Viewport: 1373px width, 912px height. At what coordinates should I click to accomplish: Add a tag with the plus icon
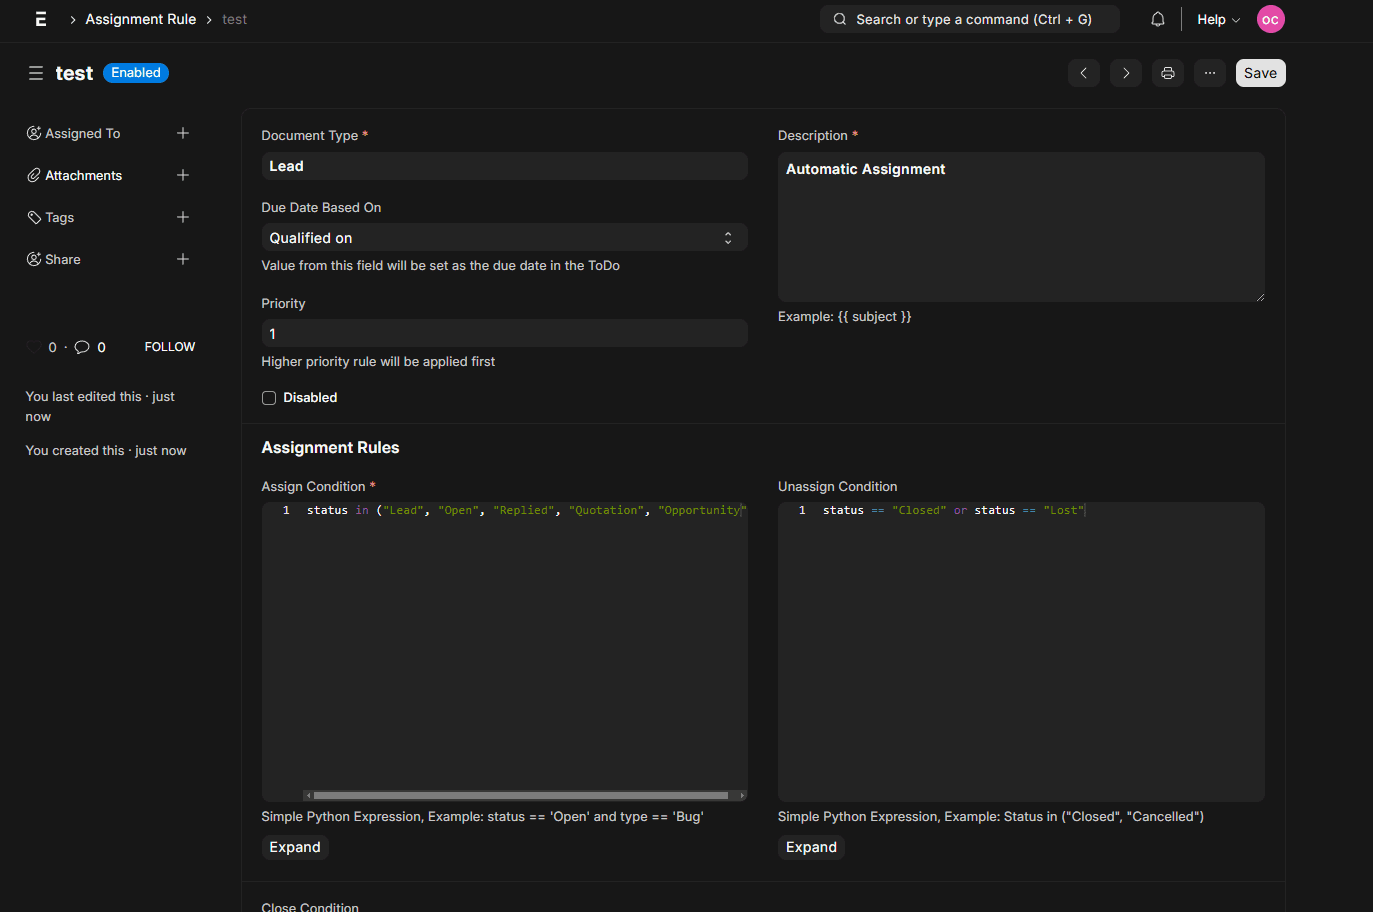183,217
